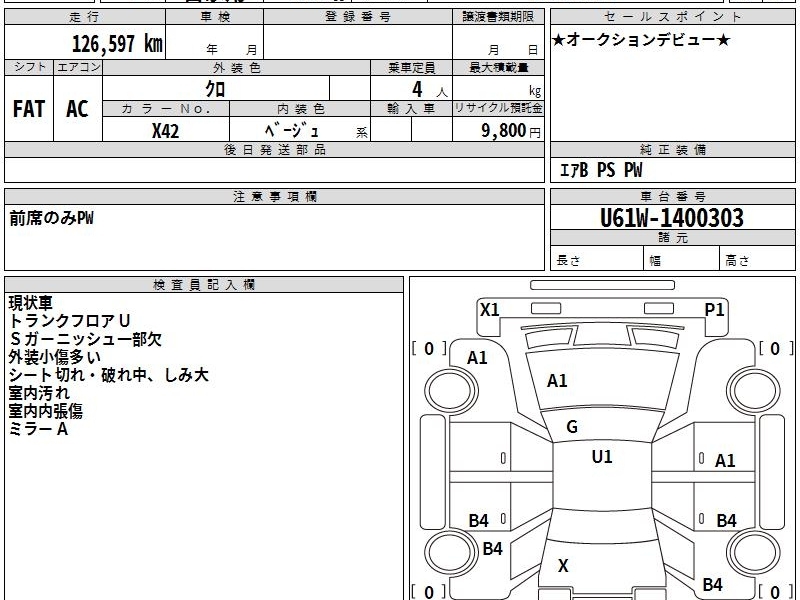This screenshot has height=600, width=800.
Task: Click the 乗車定員 header
Action: point(411,67)
